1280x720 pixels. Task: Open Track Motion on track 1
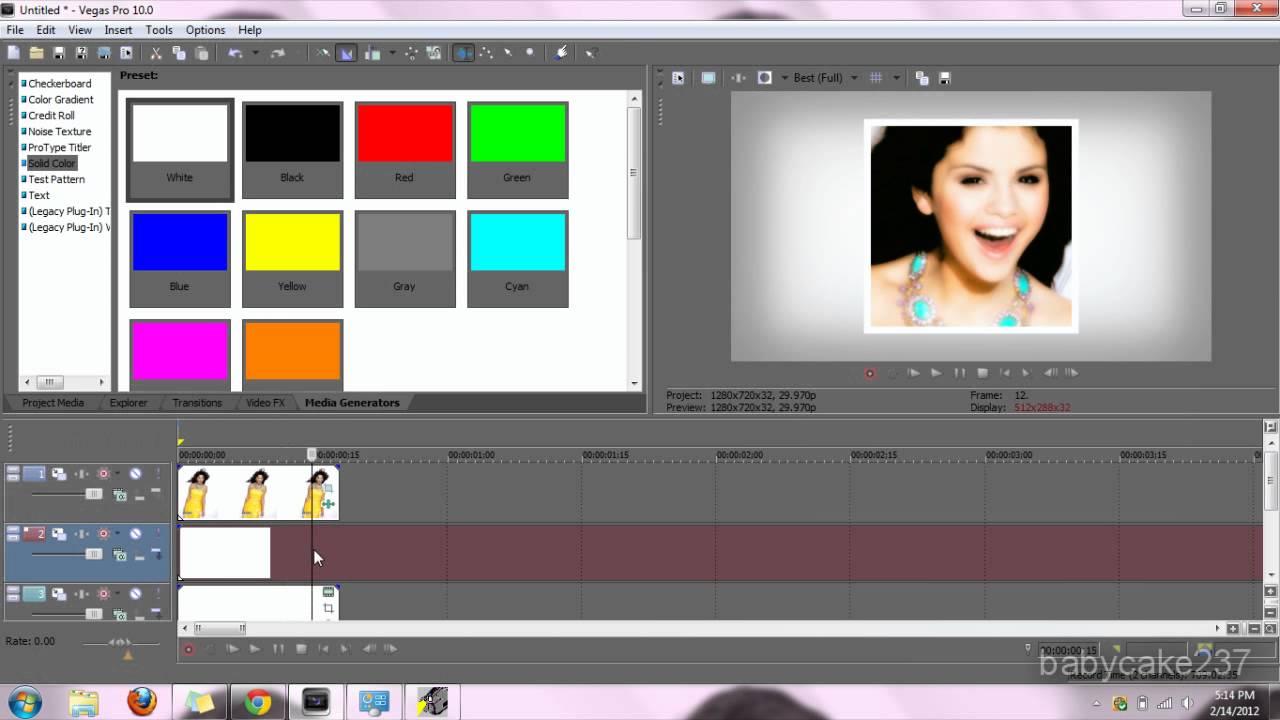click(x=59, y=473)
